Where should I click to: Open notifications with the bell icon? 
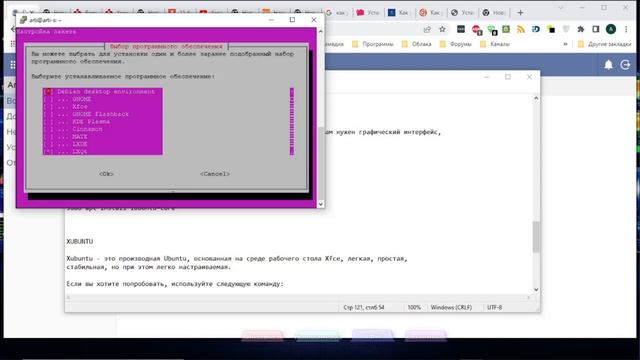(609, 64)
